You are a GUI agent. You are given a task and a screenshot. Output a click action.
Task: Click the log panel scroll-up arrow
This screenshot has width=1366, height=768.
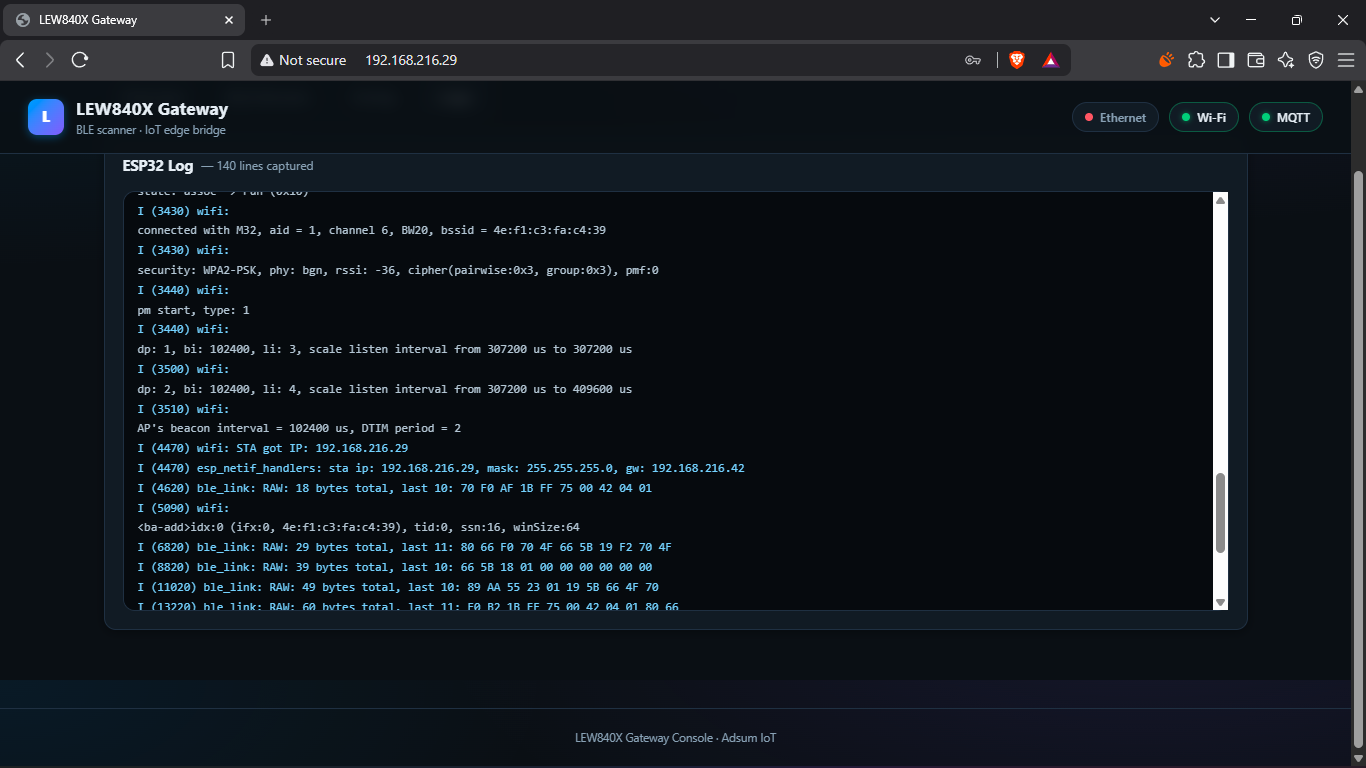coord(1220,201)
